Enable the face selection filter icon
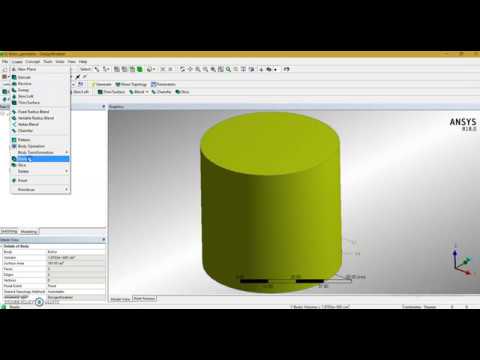This screenshot has height=360, width=480. [x=132, y=69]
